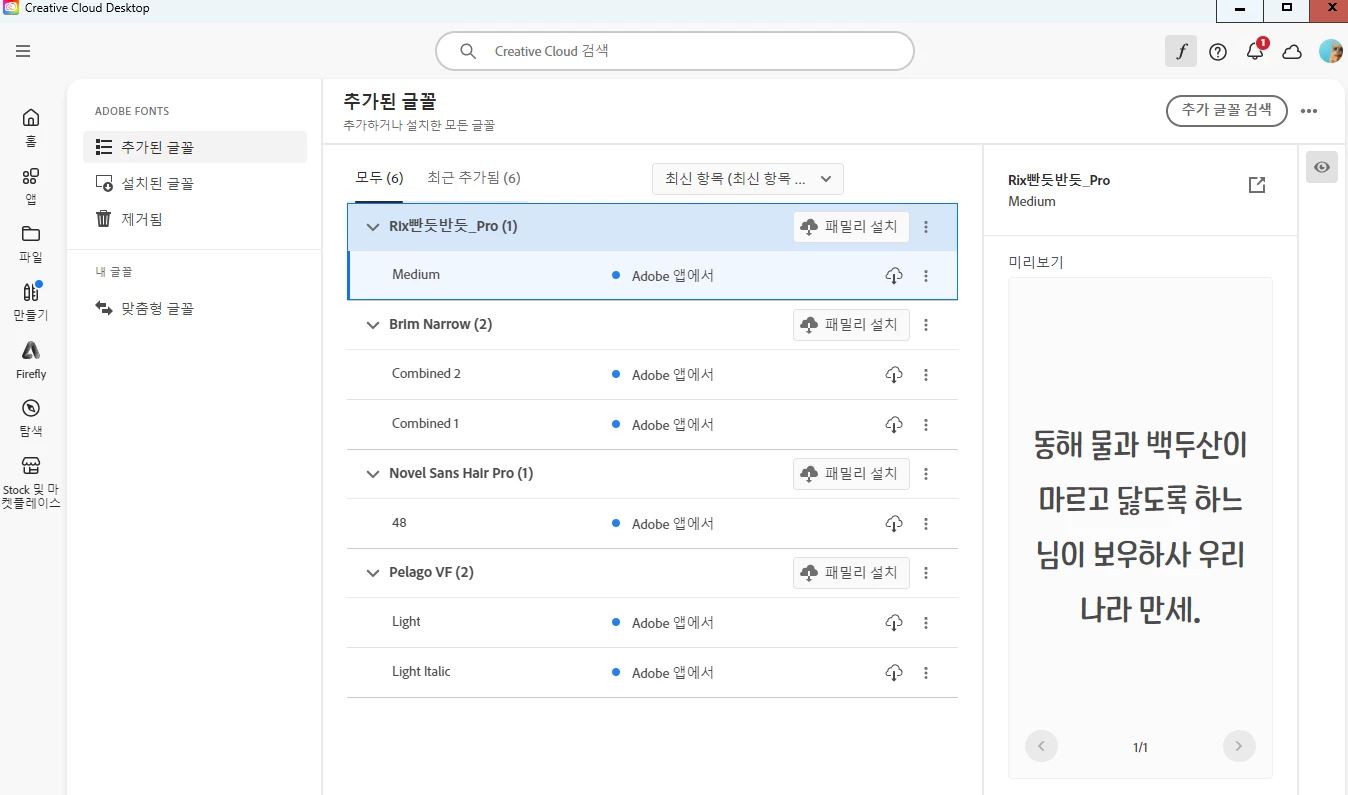Select the Combined 2 font name
The width and height of the screenshot is (1348, 795).
click(426, 374)
